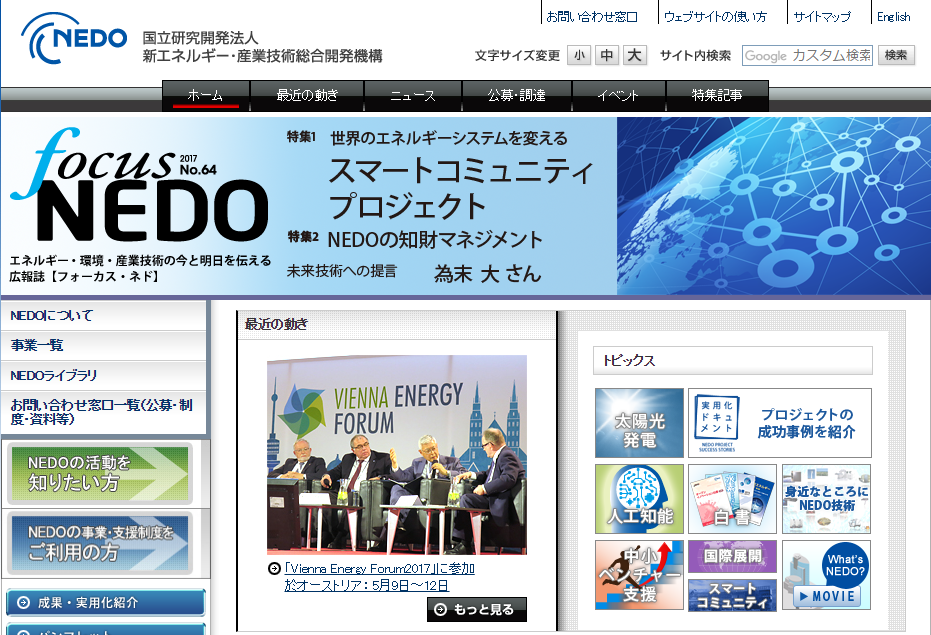This screenshot has width=931, height=635.
Task: Open the ニュース navigation tab
Action: click(413, 96)
